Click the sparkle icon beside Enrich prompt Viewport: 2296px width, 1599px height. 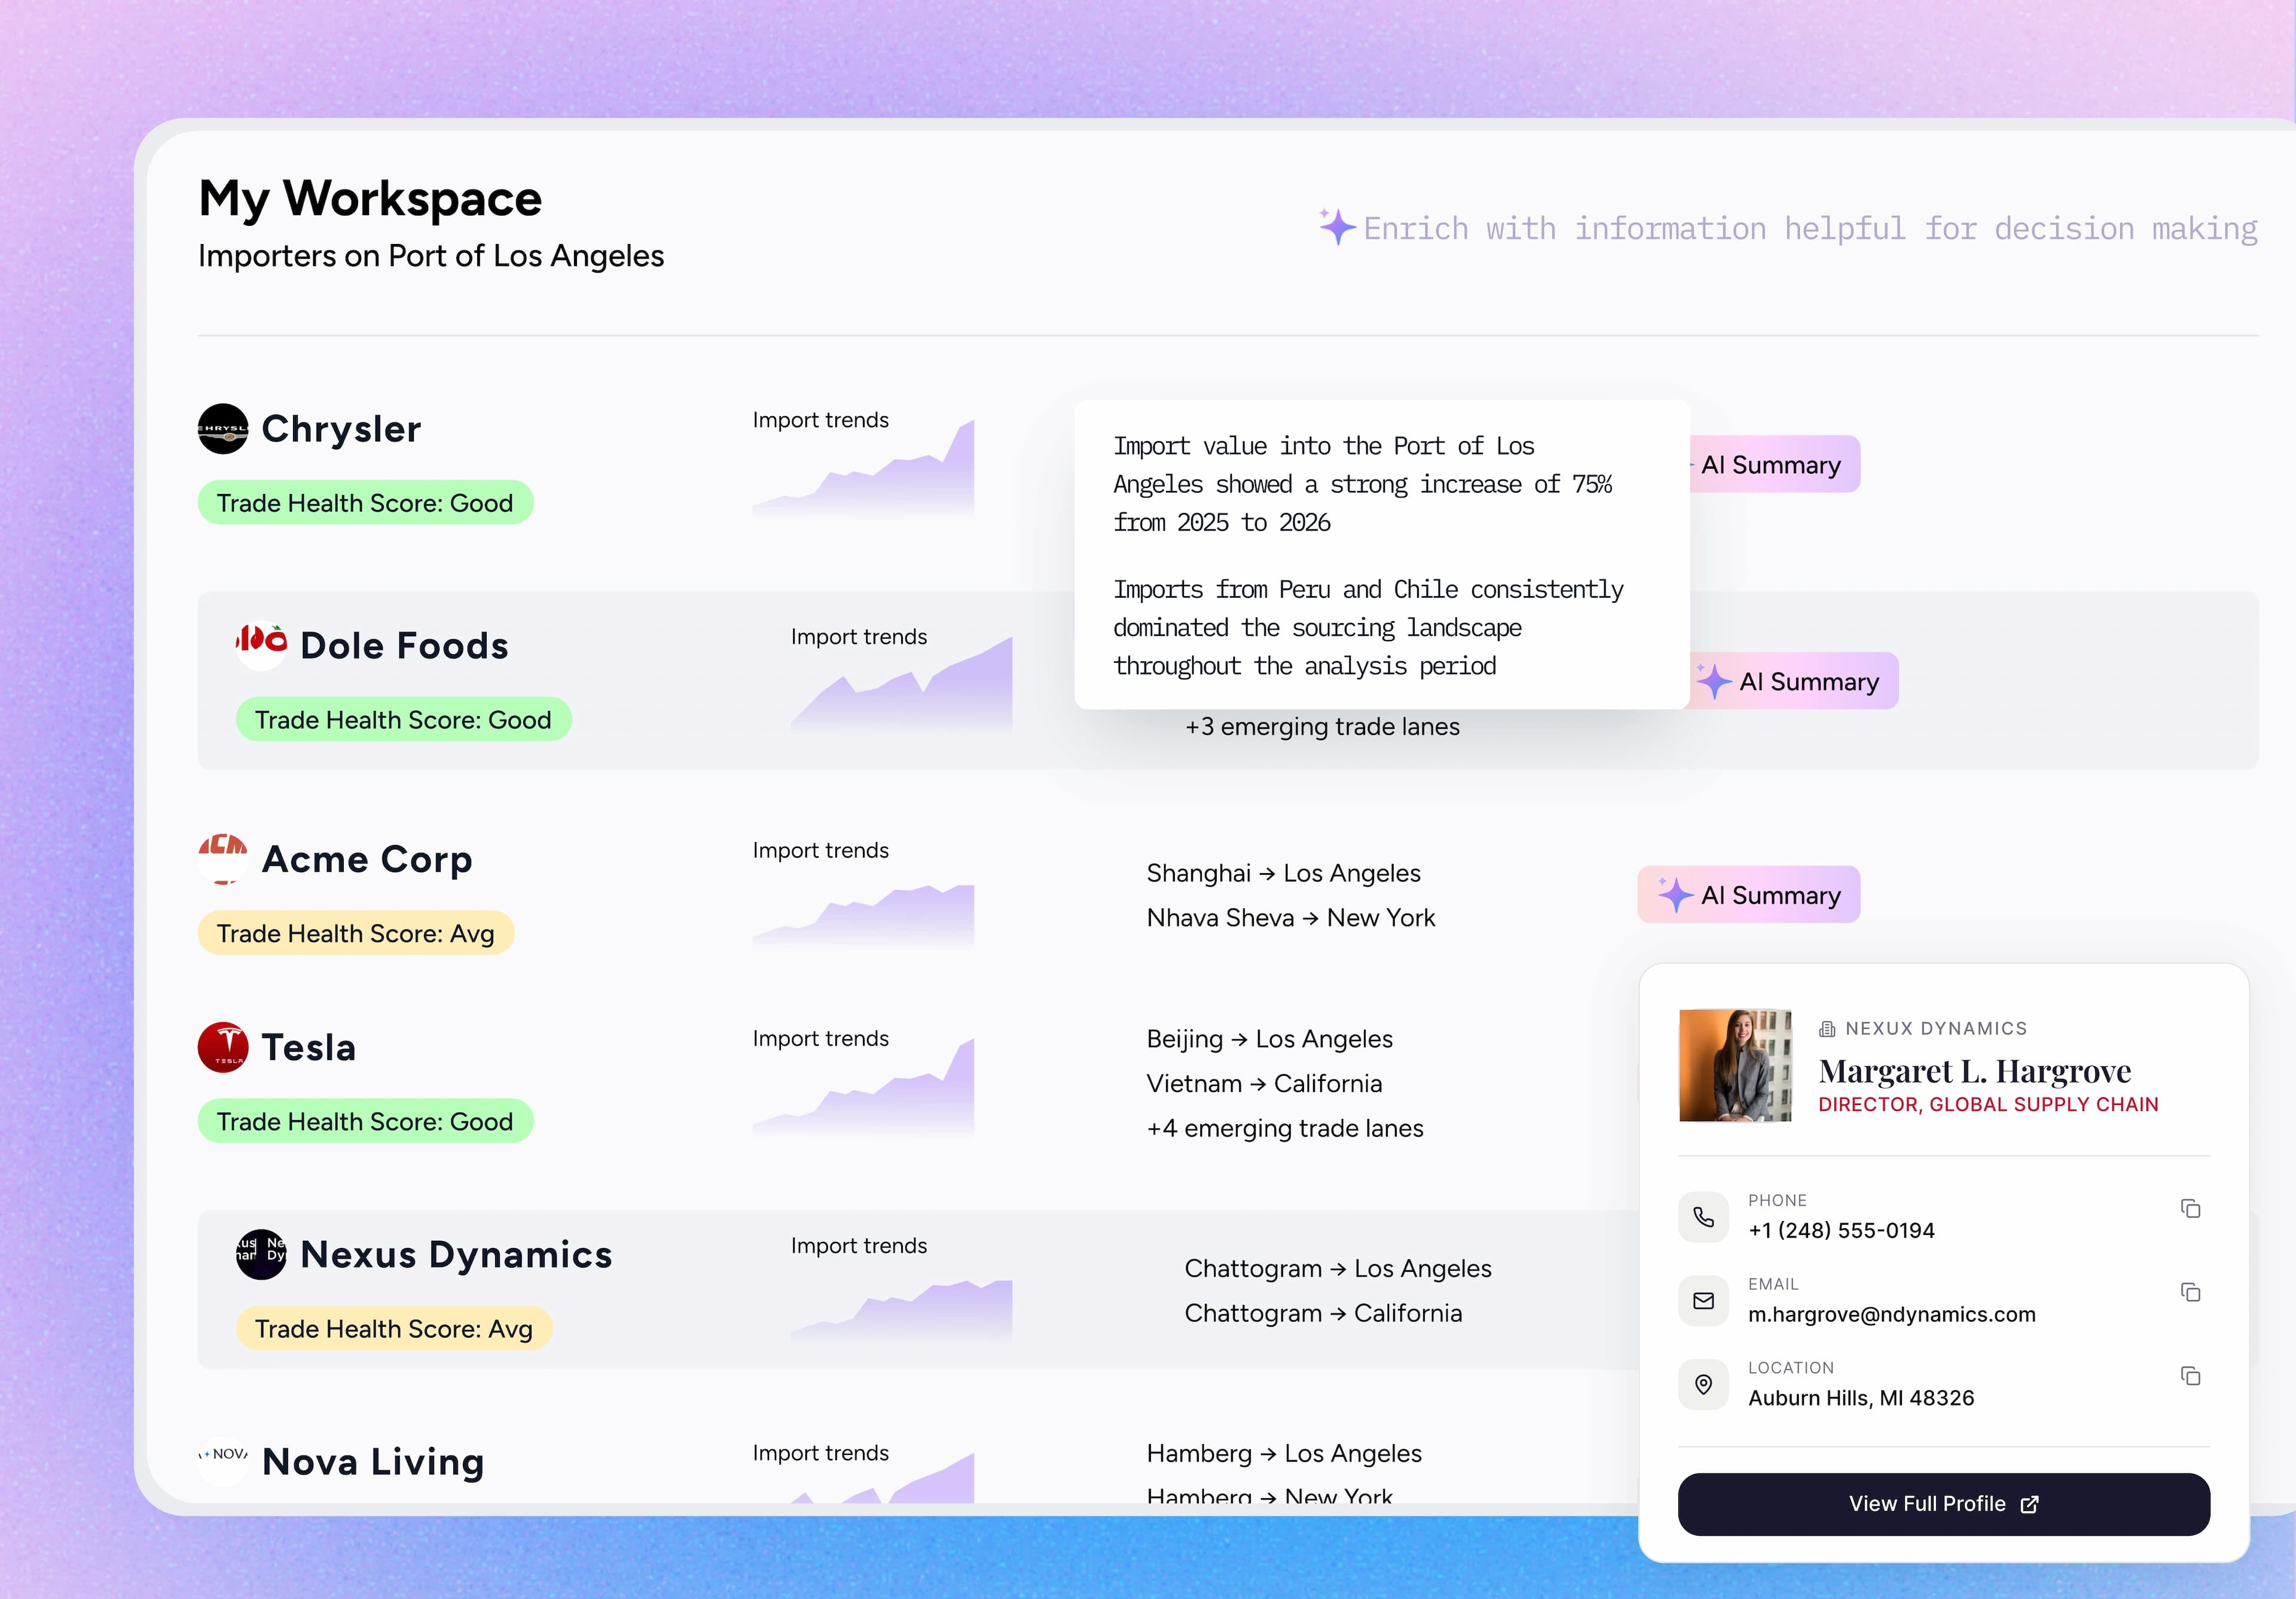tap(1337, 227)
